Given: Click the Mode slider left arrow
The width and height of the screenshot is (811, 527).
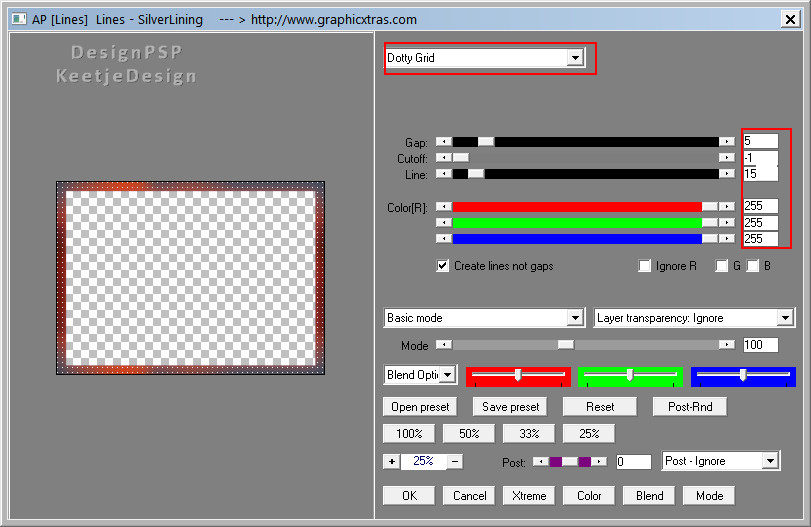Looking at the screenshot, I should pos(443,345).
